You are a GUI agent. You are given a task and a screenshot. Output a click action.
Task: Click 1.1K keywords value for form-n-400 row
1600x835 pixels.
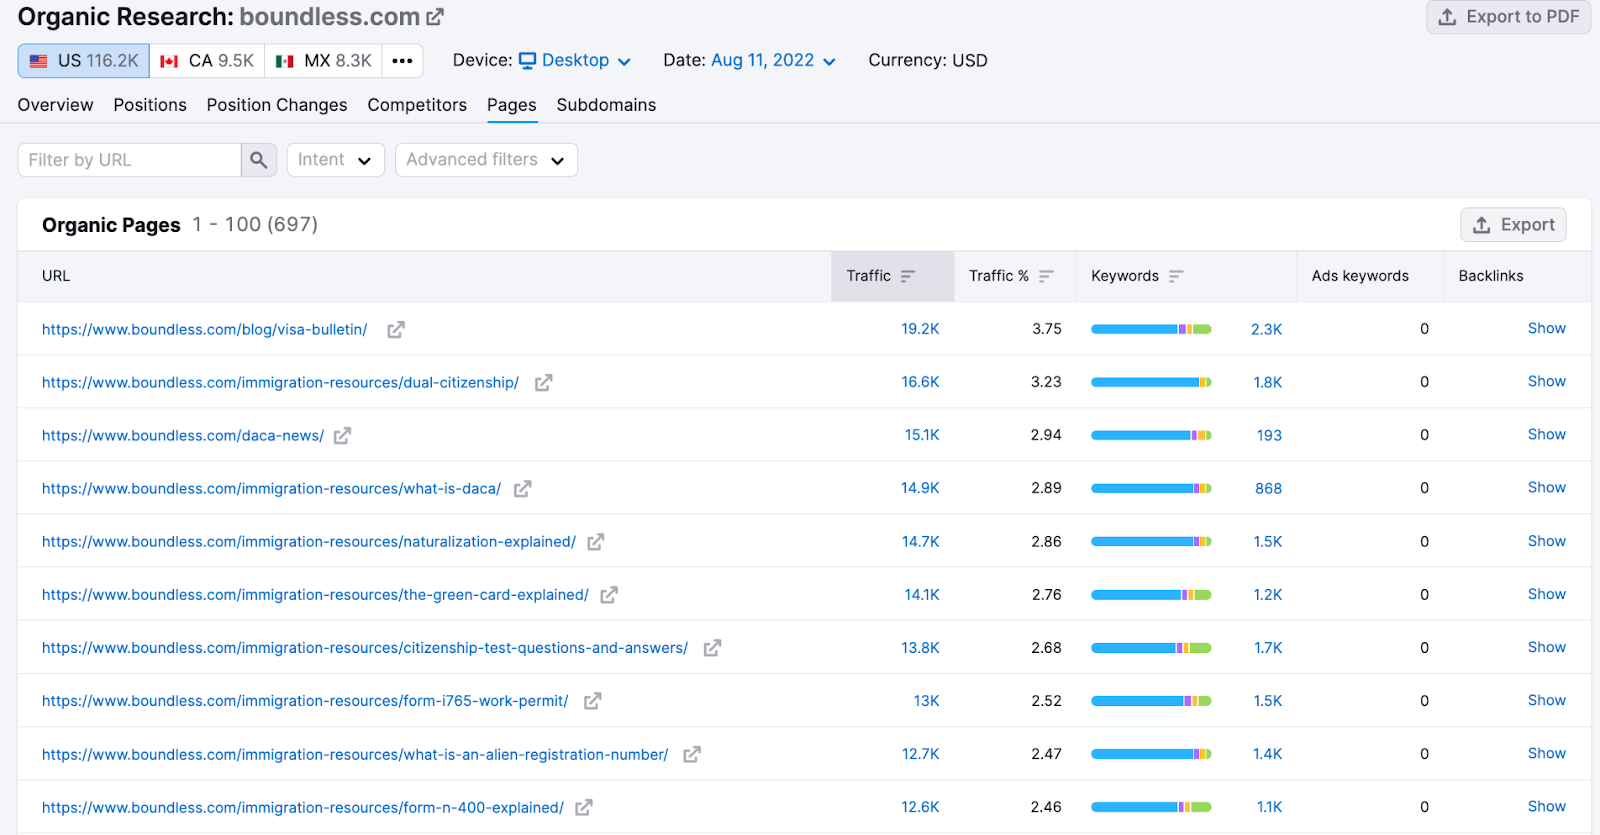(1269, 807)
